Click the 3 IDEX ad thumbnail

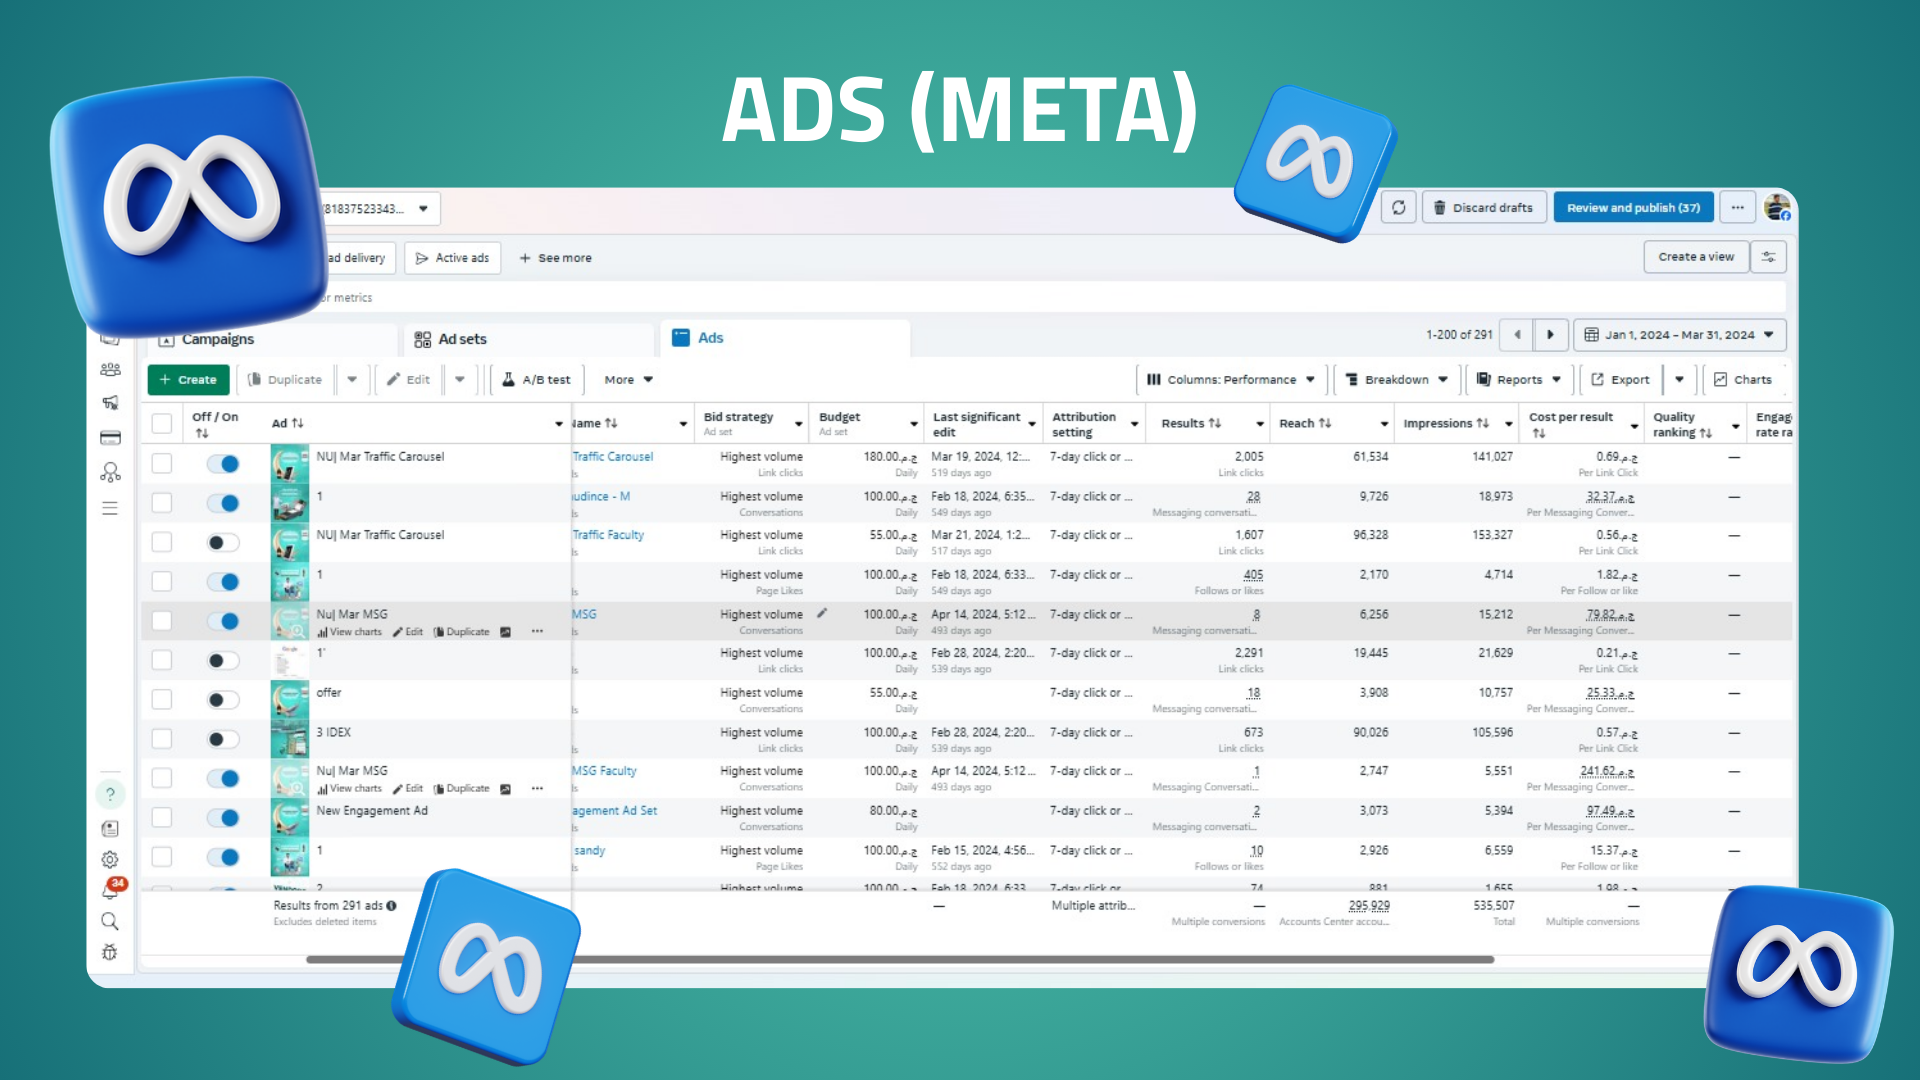click(290, 739)
